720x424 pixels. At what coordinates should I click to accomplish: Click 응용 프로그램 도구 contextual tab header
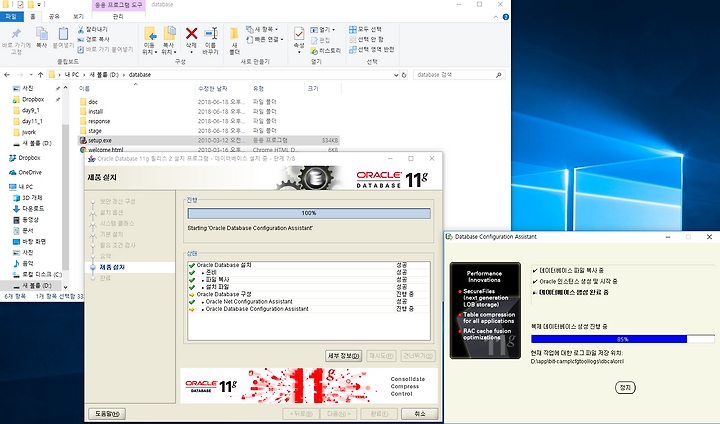tap(118, 5)
